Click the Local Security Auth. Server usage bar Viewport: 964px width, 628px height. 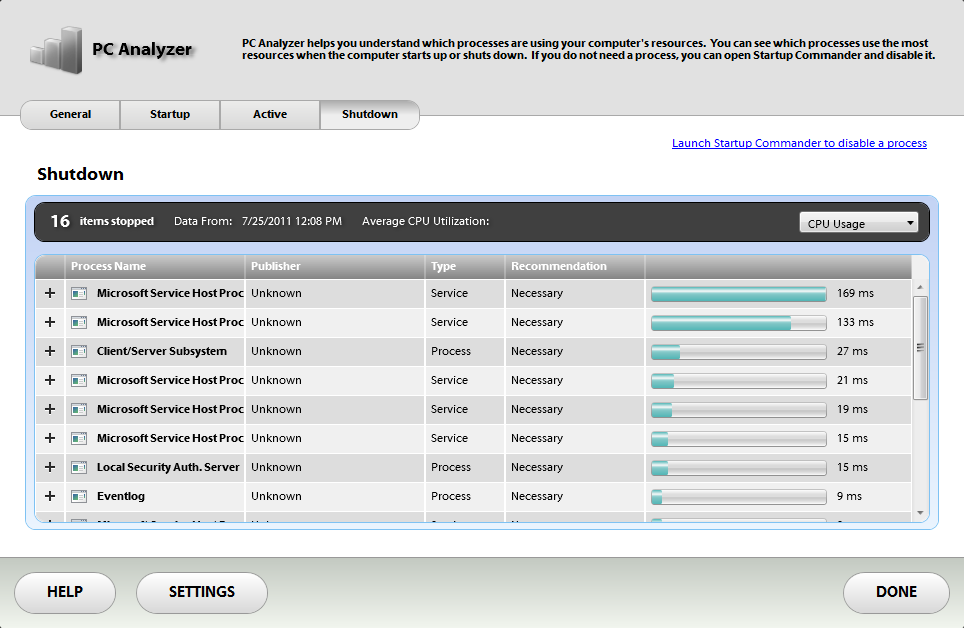tap(738, 467)
